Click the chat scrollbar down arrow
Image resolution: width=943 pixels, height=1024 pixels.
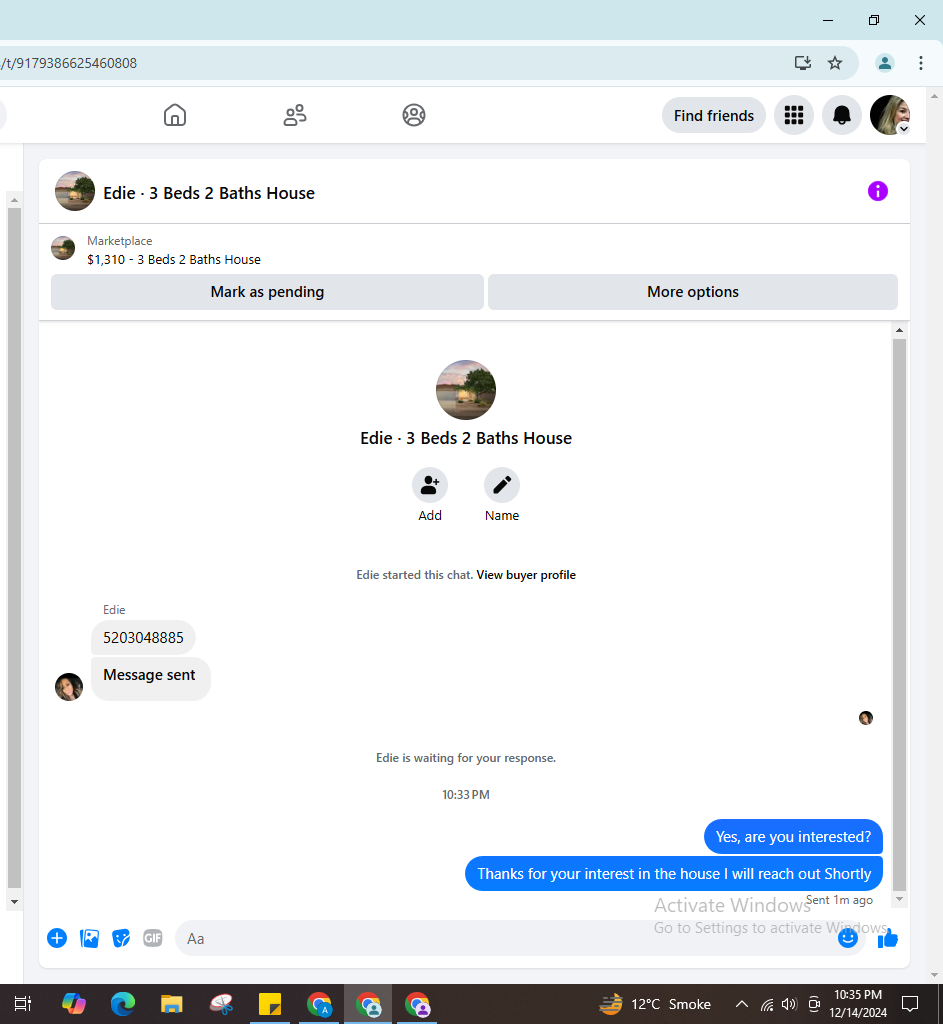pyautogui.click(x=899, y=899)
